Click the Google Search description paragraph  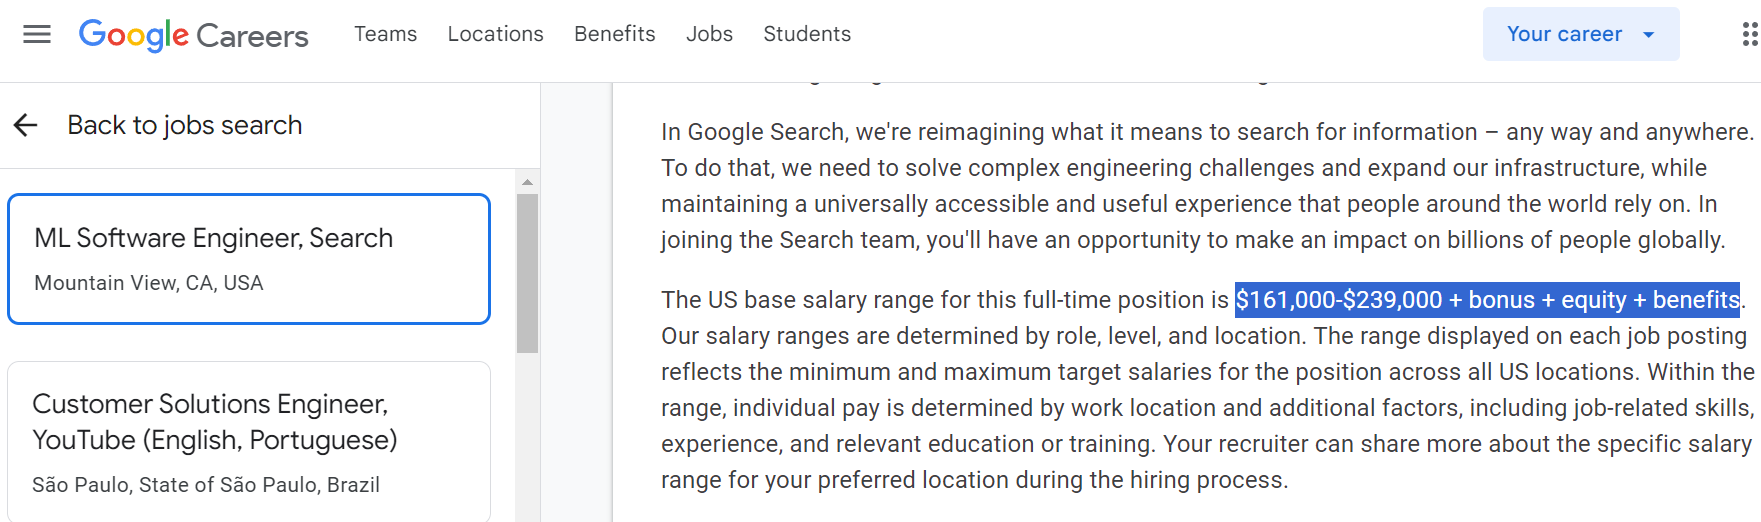(x=1207, y=186)
